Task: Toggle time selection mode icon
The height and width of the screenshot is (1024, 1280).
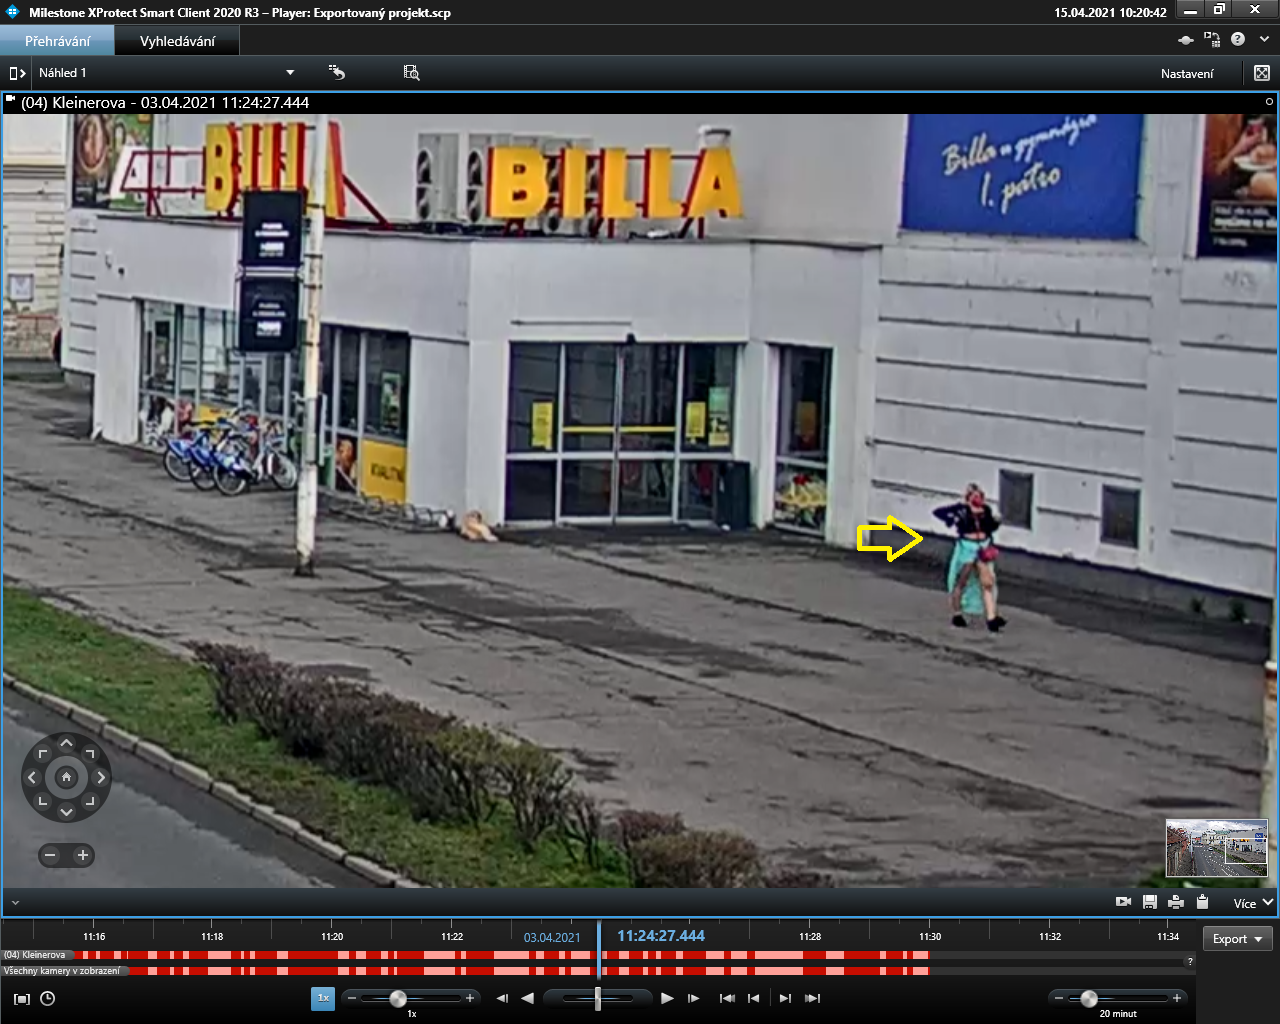Action: (x=22, y=998)
